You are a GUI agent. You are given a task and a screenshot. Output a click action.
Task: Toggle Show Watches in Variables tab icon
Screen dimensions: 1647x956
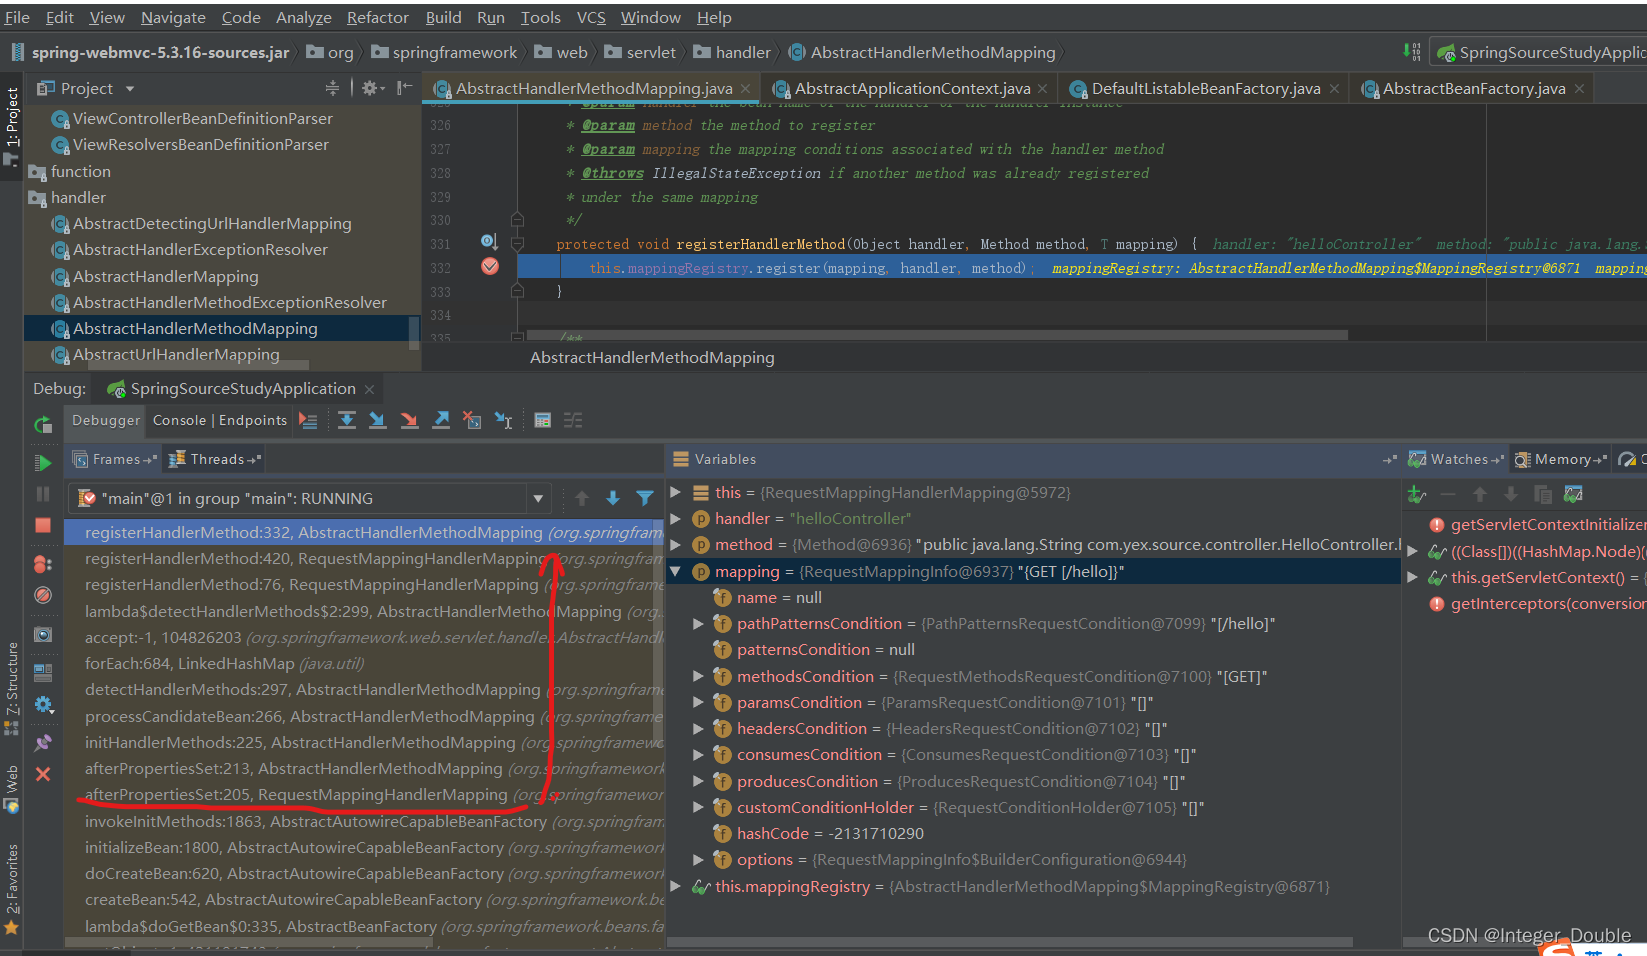click(x=1573, y=494)
